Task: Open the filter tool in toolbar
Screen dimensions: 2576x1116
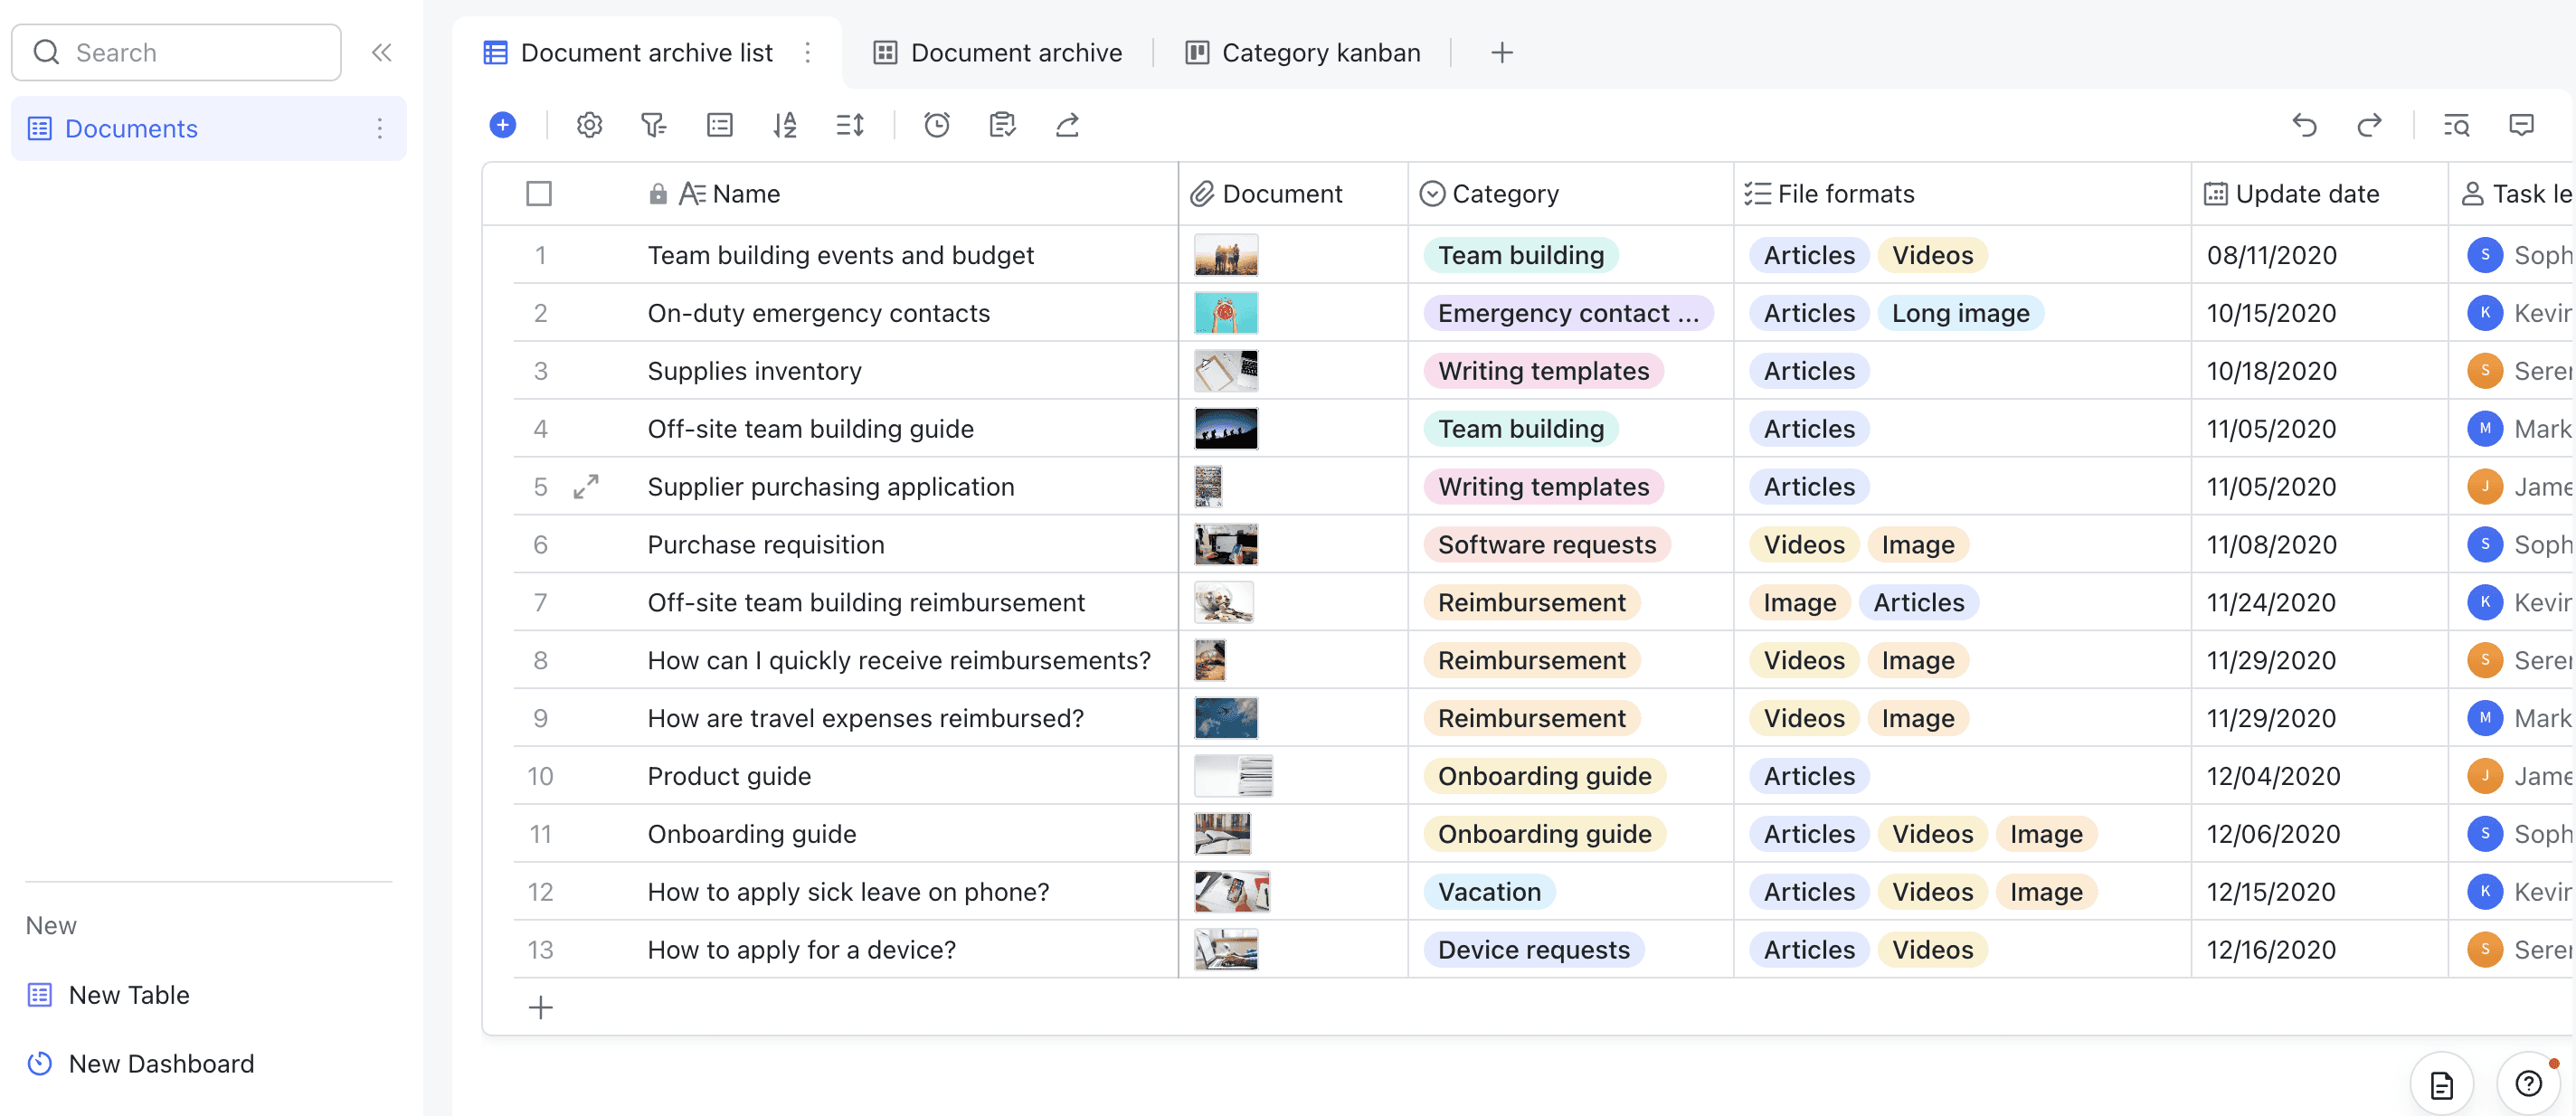Action: tap(653, 125)
